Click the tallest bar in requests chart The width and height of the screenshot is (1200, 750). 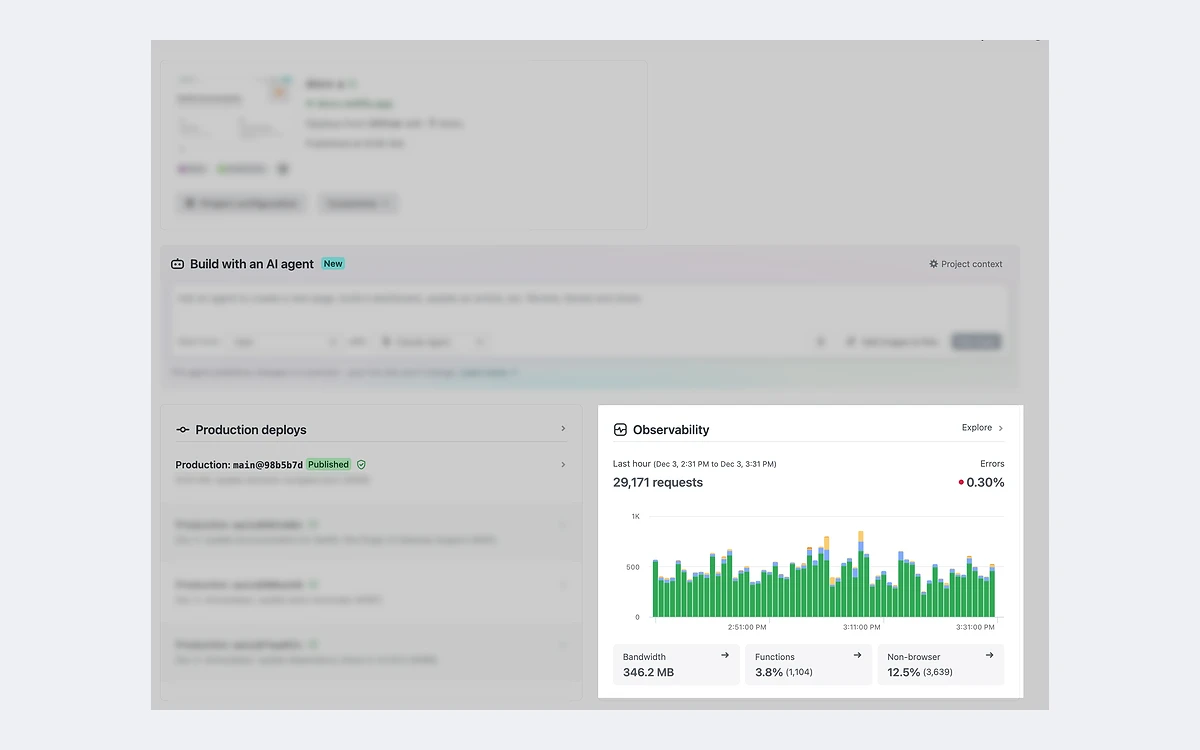[861, 574]
